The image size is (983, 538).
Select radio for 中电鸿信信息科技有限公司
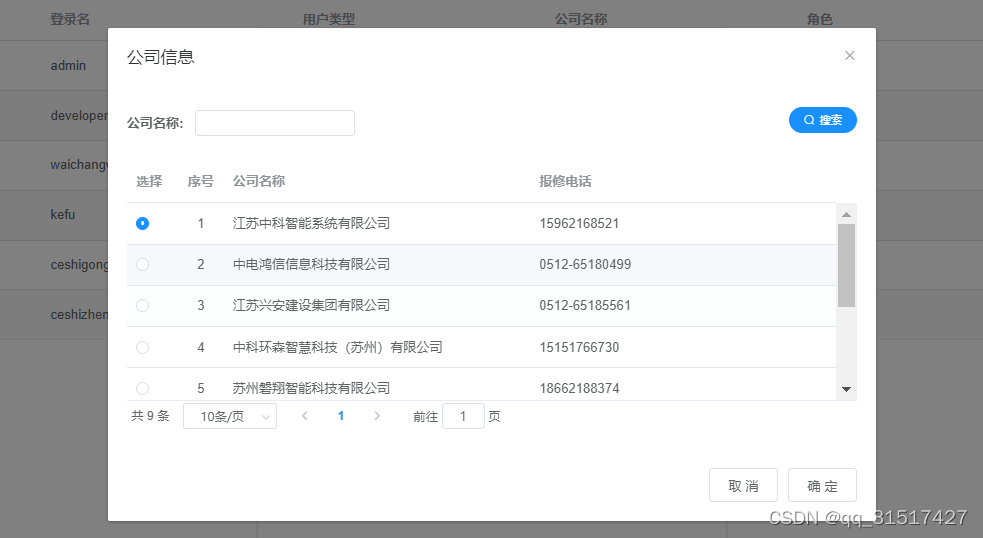pos(142,265)
